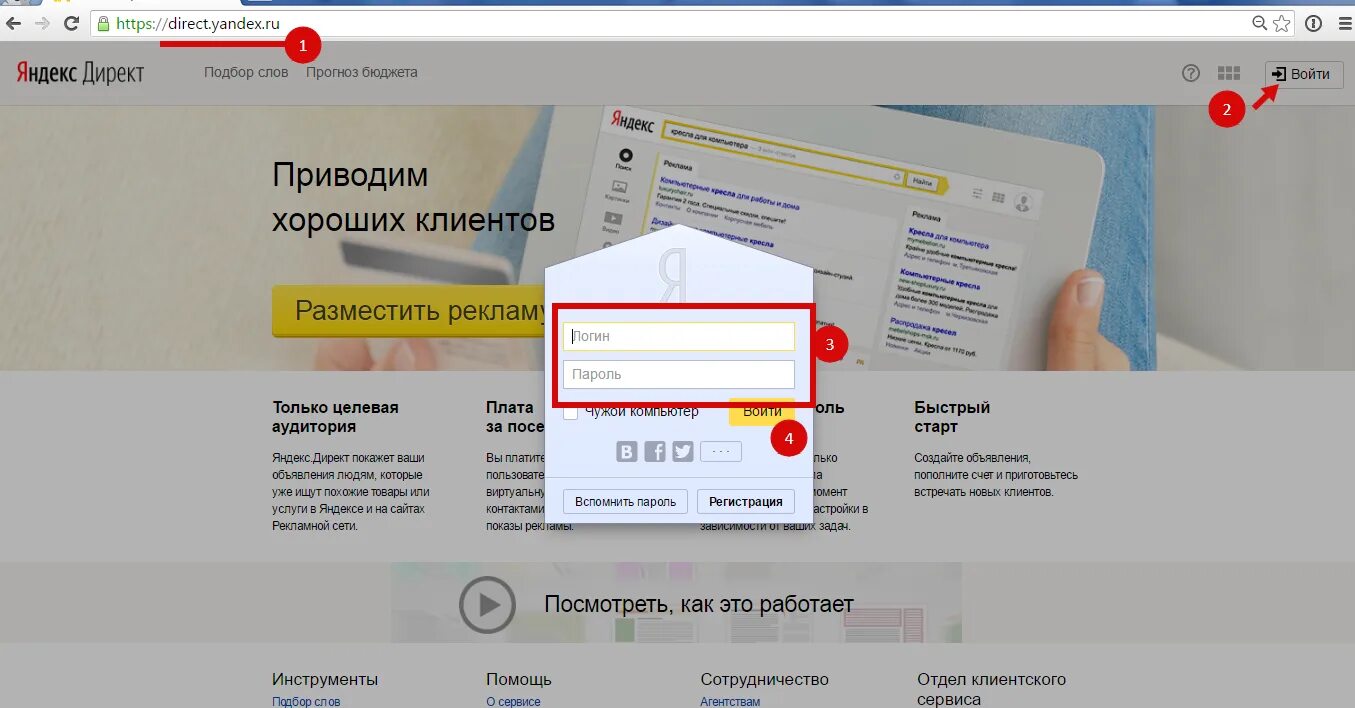Click the Регистрация button
Screen dimensions: 1355x708
click(x=746, y=501)
